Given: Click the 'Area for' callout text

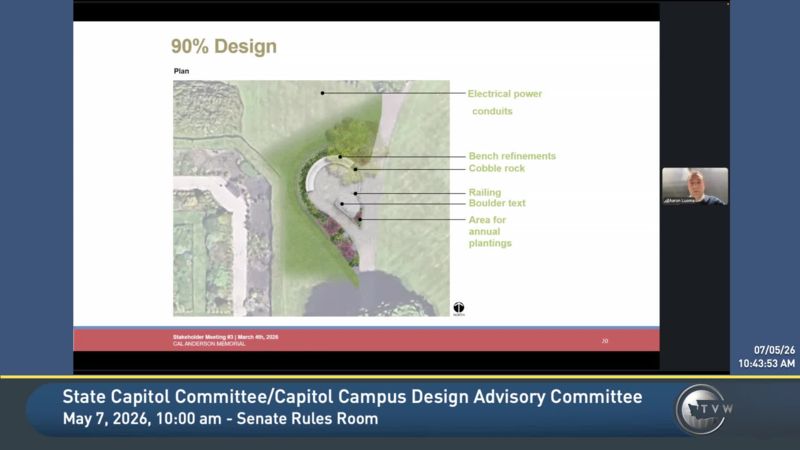Looking at the screenshot, I should tap(487, 220).
